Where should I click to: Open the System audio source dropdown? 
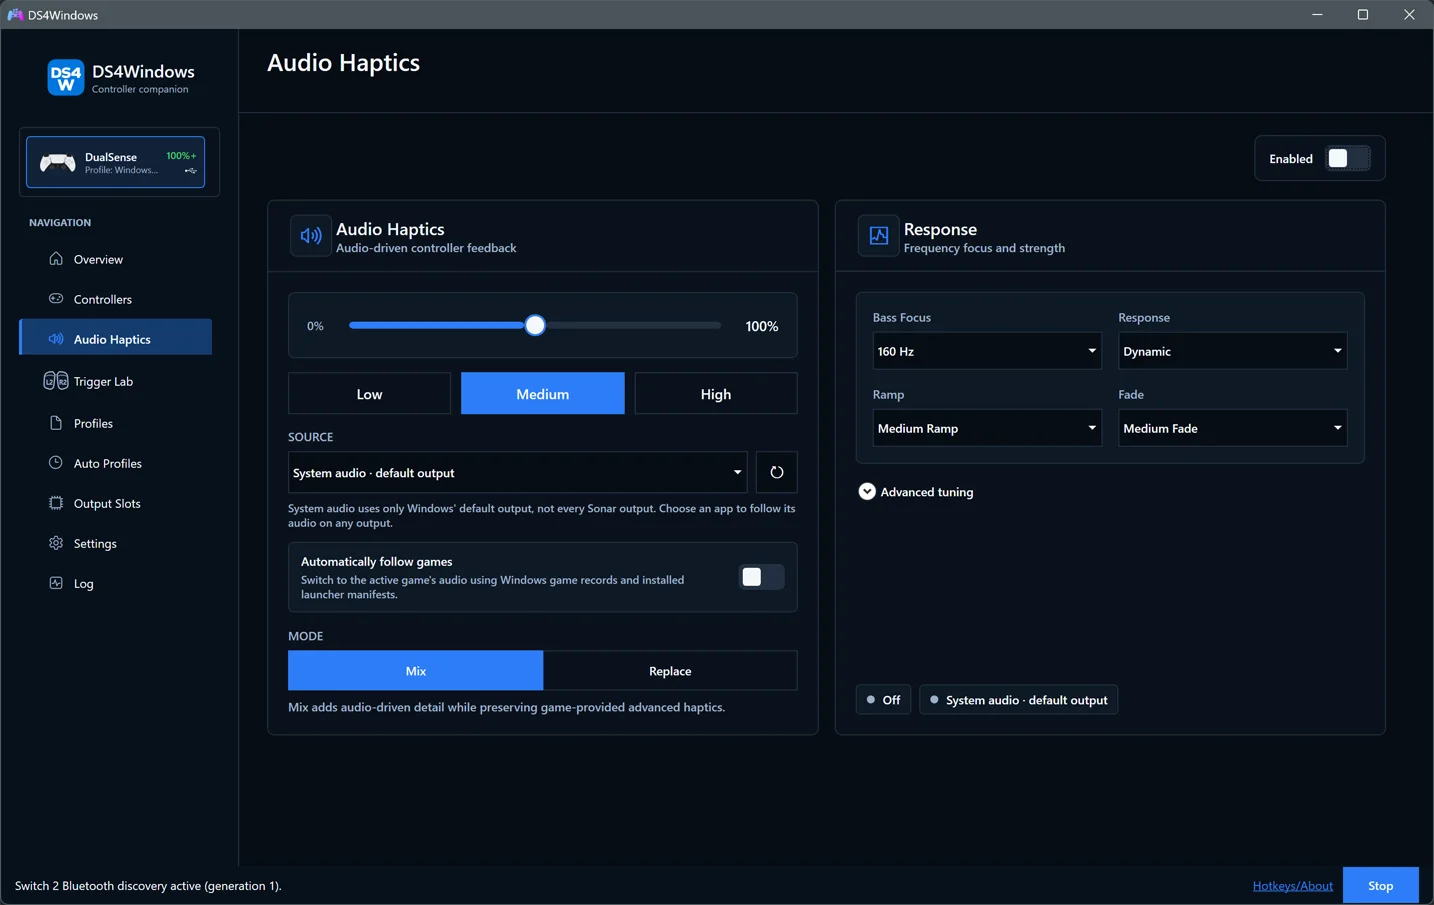tap(518, 472)
